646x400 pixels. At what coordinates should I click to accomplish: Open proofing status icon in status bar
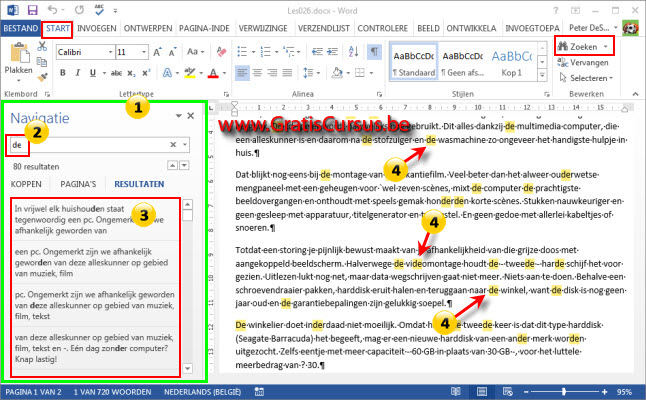[x=259, y=391]
